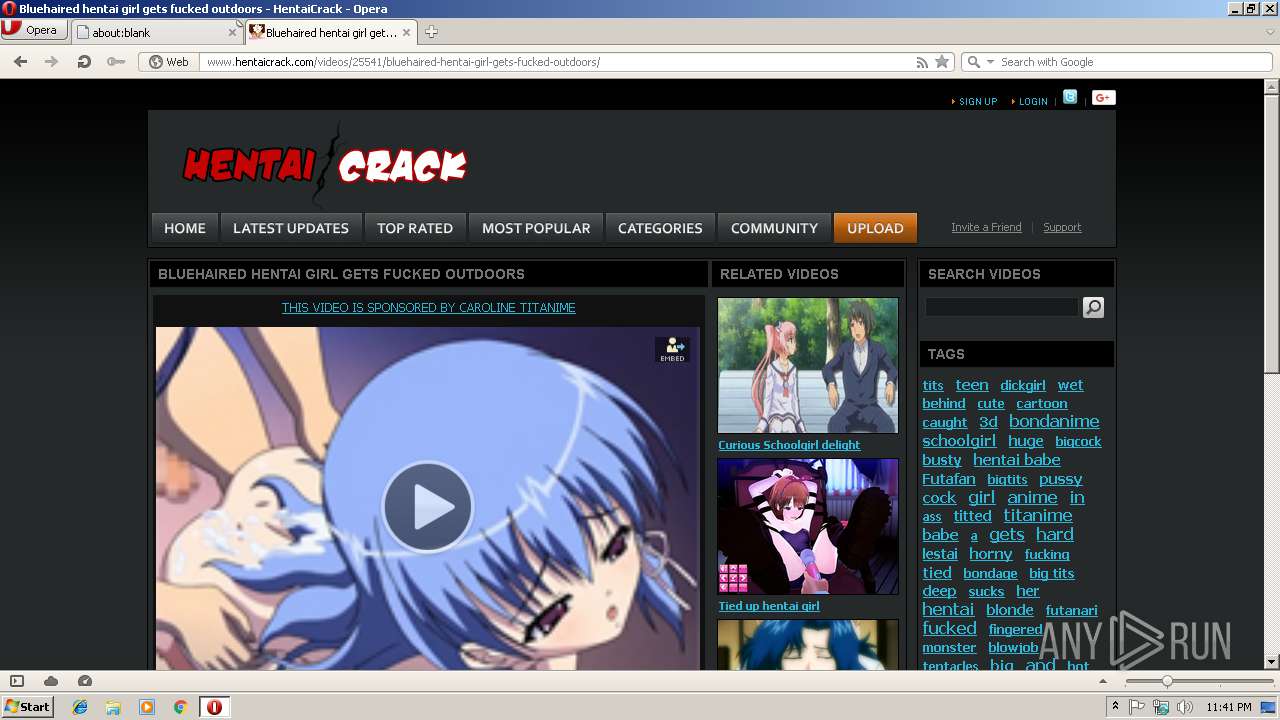
Task: Click the volume speaker tray icon
Action: coord(1185,707)
